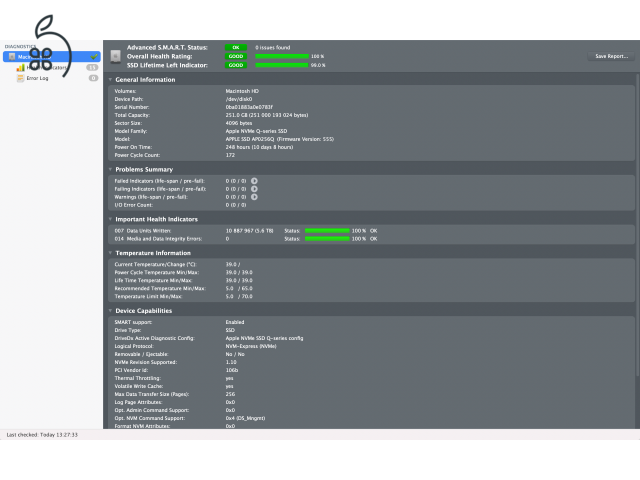Click the Power On Time value 248 hours
The image size is (640, 480).
pyautogui.click(x=259, y=147)
